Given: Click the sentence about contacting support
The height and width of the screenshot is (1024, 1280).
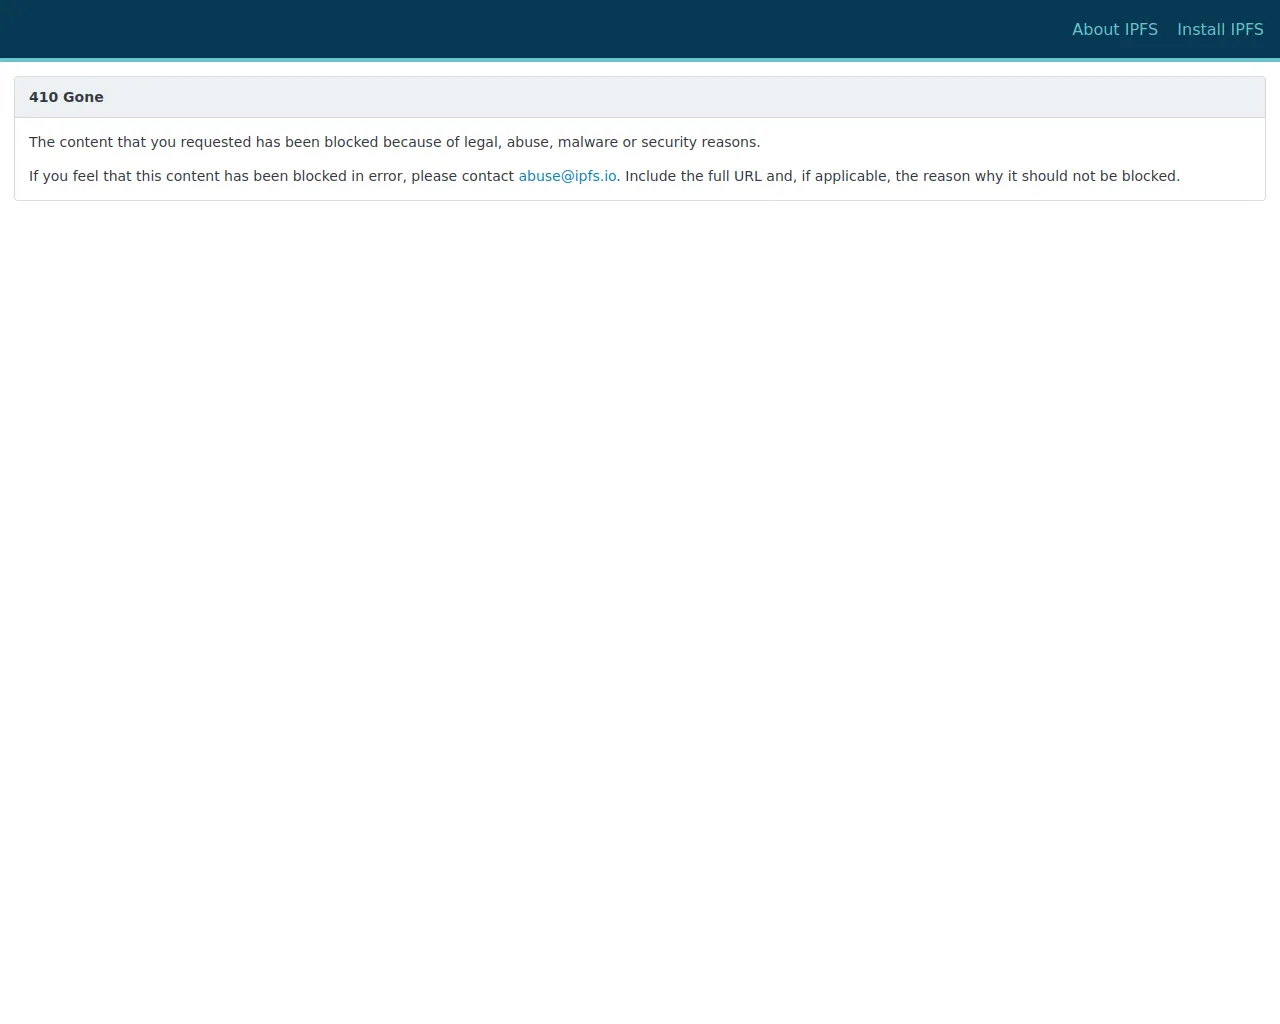Looking at the screenshot, I should point(700,176).
